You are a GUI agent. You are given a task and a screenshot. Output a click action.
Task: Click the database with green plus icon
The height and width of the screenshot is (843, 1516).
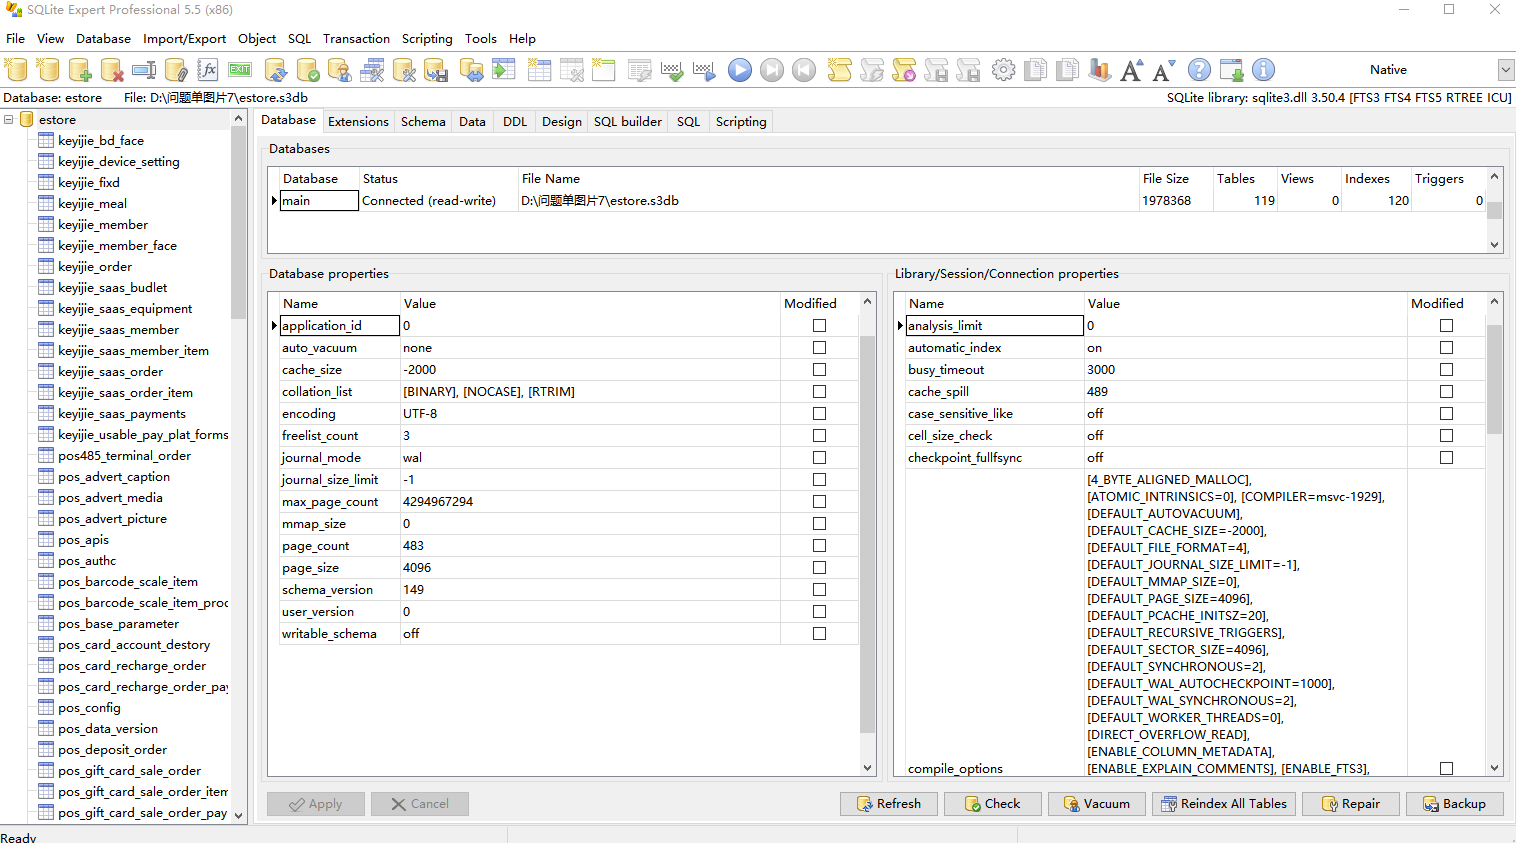tap(80, 70)
